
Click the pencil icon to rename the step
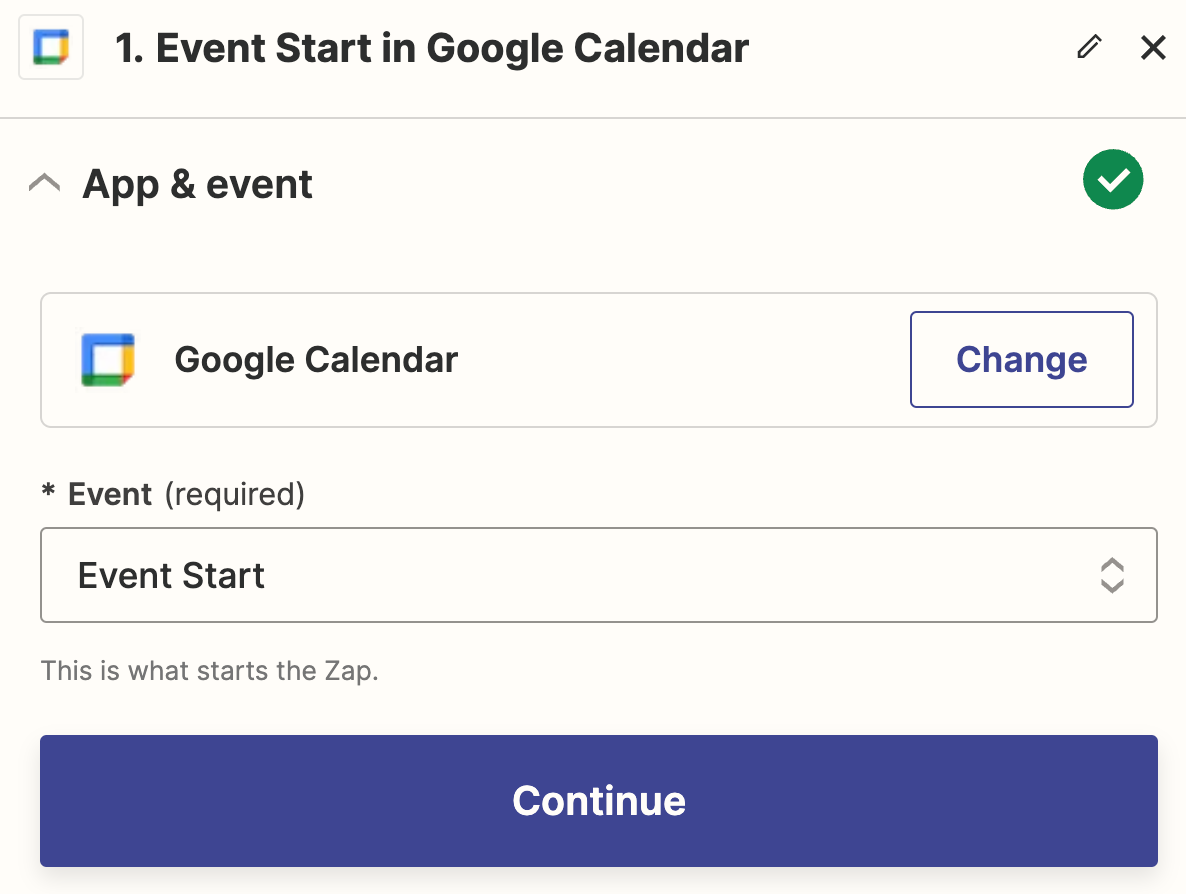coord(1089,47)
